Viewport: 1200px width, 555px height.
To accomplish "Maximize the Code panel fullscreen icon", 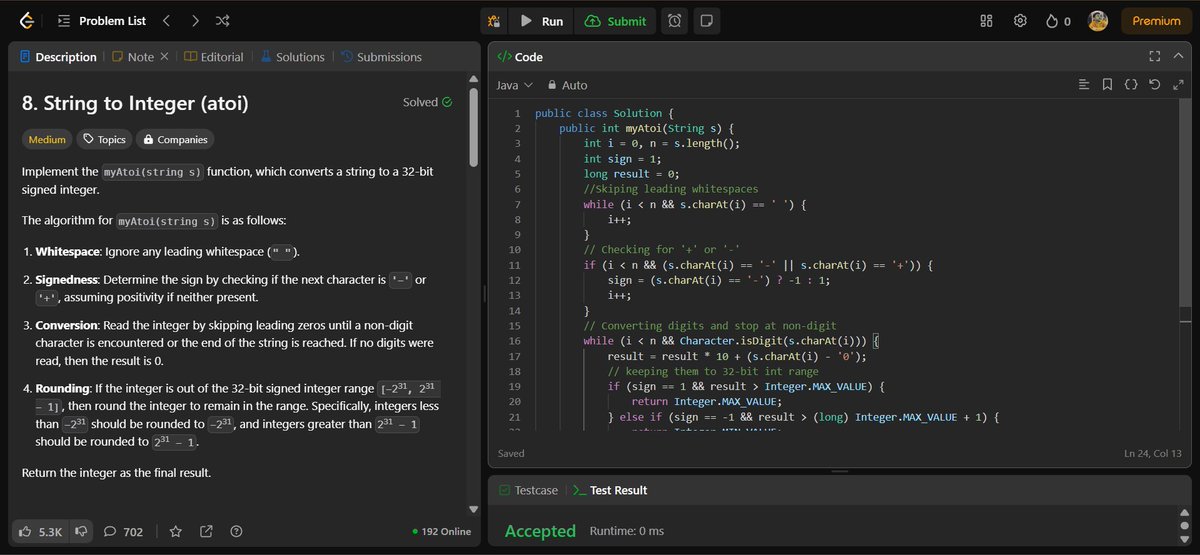I will (x=1155, y=57).
